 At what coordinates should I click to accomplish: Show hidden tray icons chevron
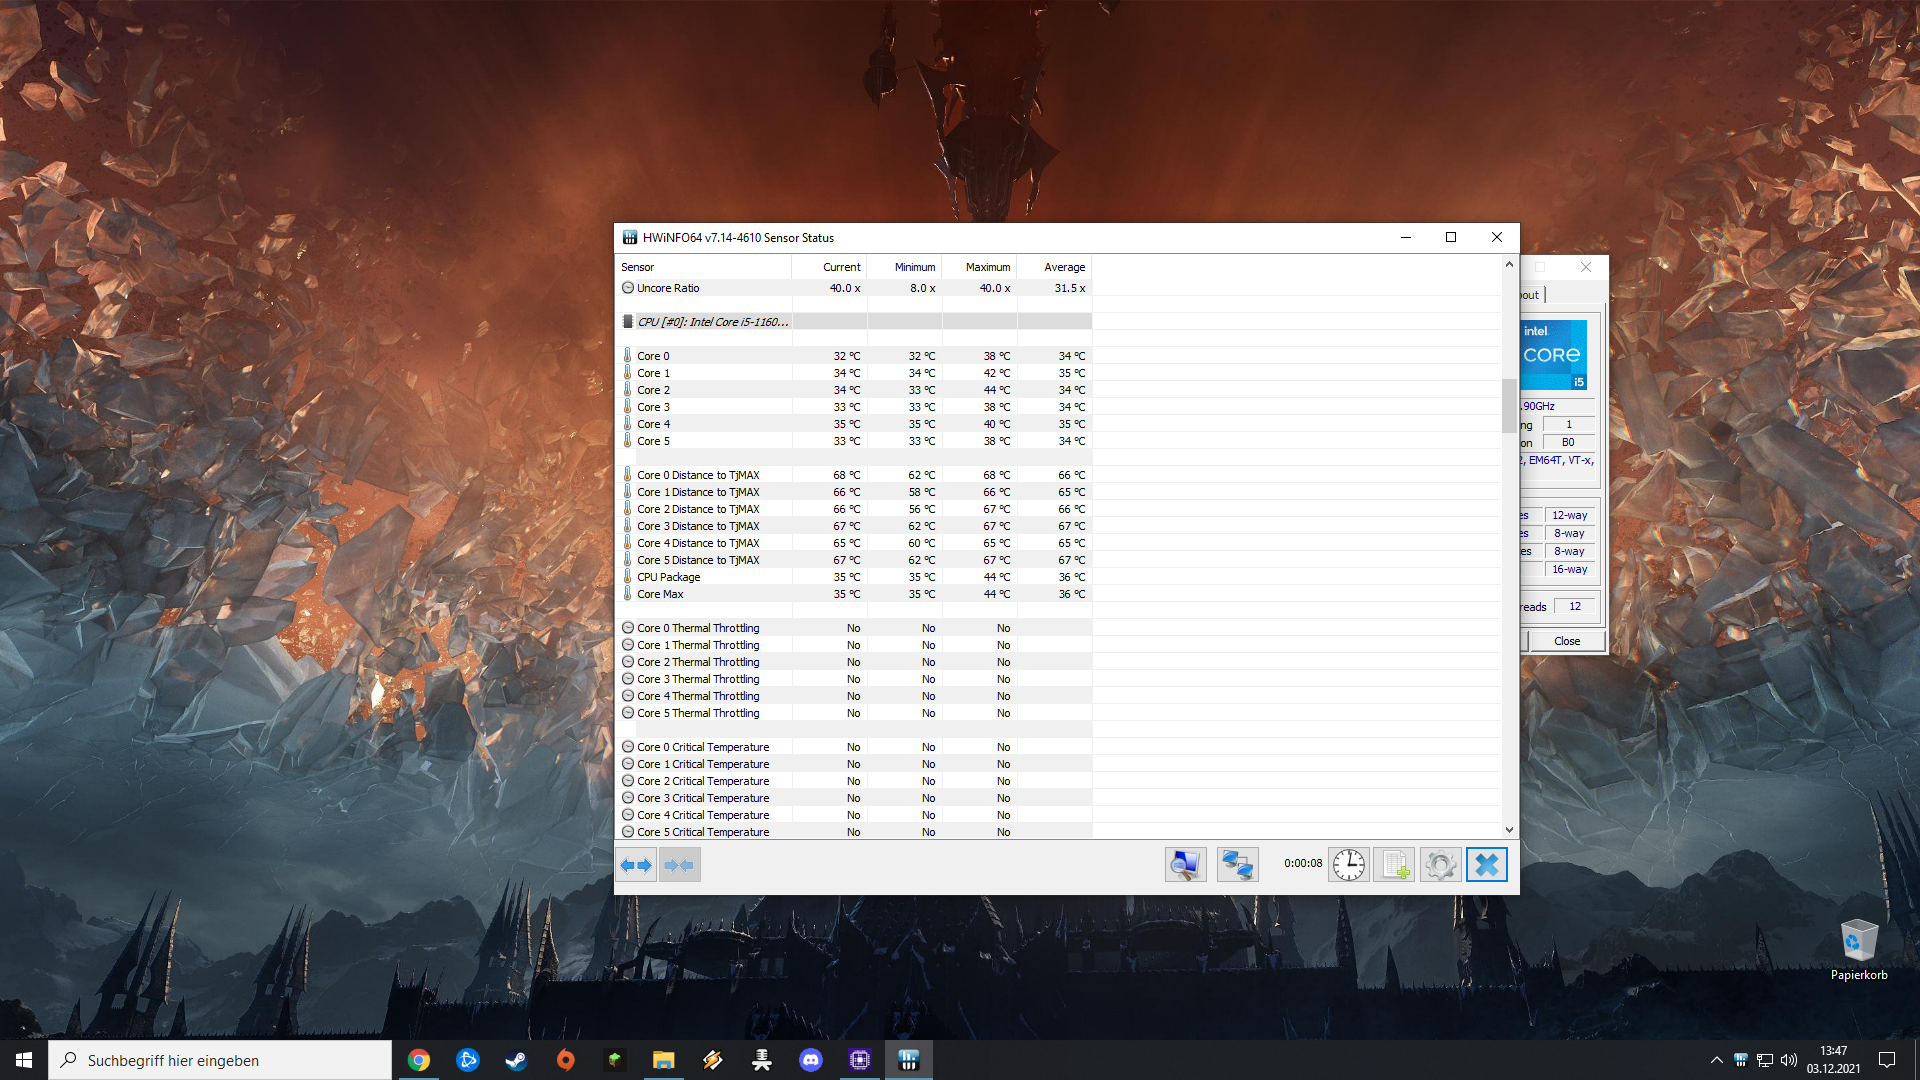coord(1716,1060)
